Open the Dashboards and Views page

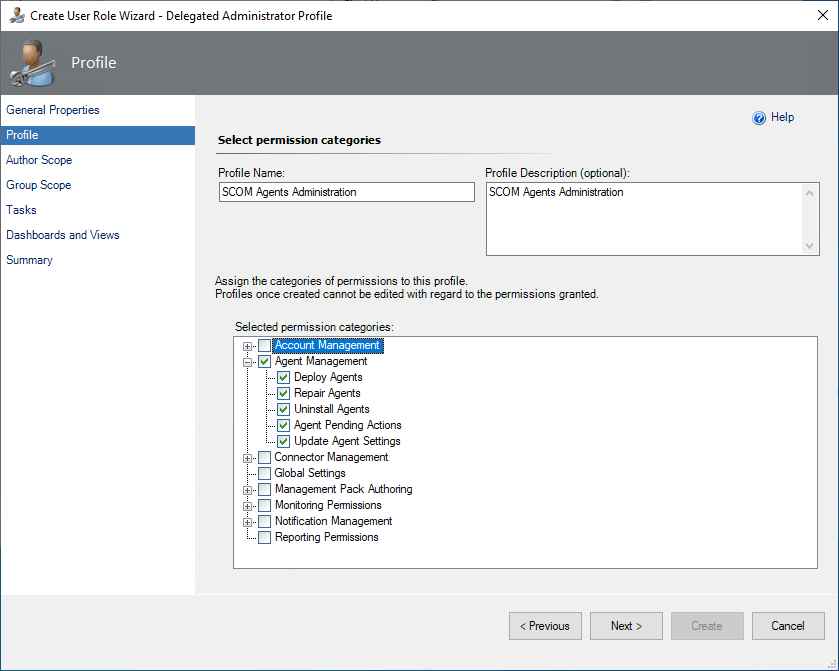point(63,235)
